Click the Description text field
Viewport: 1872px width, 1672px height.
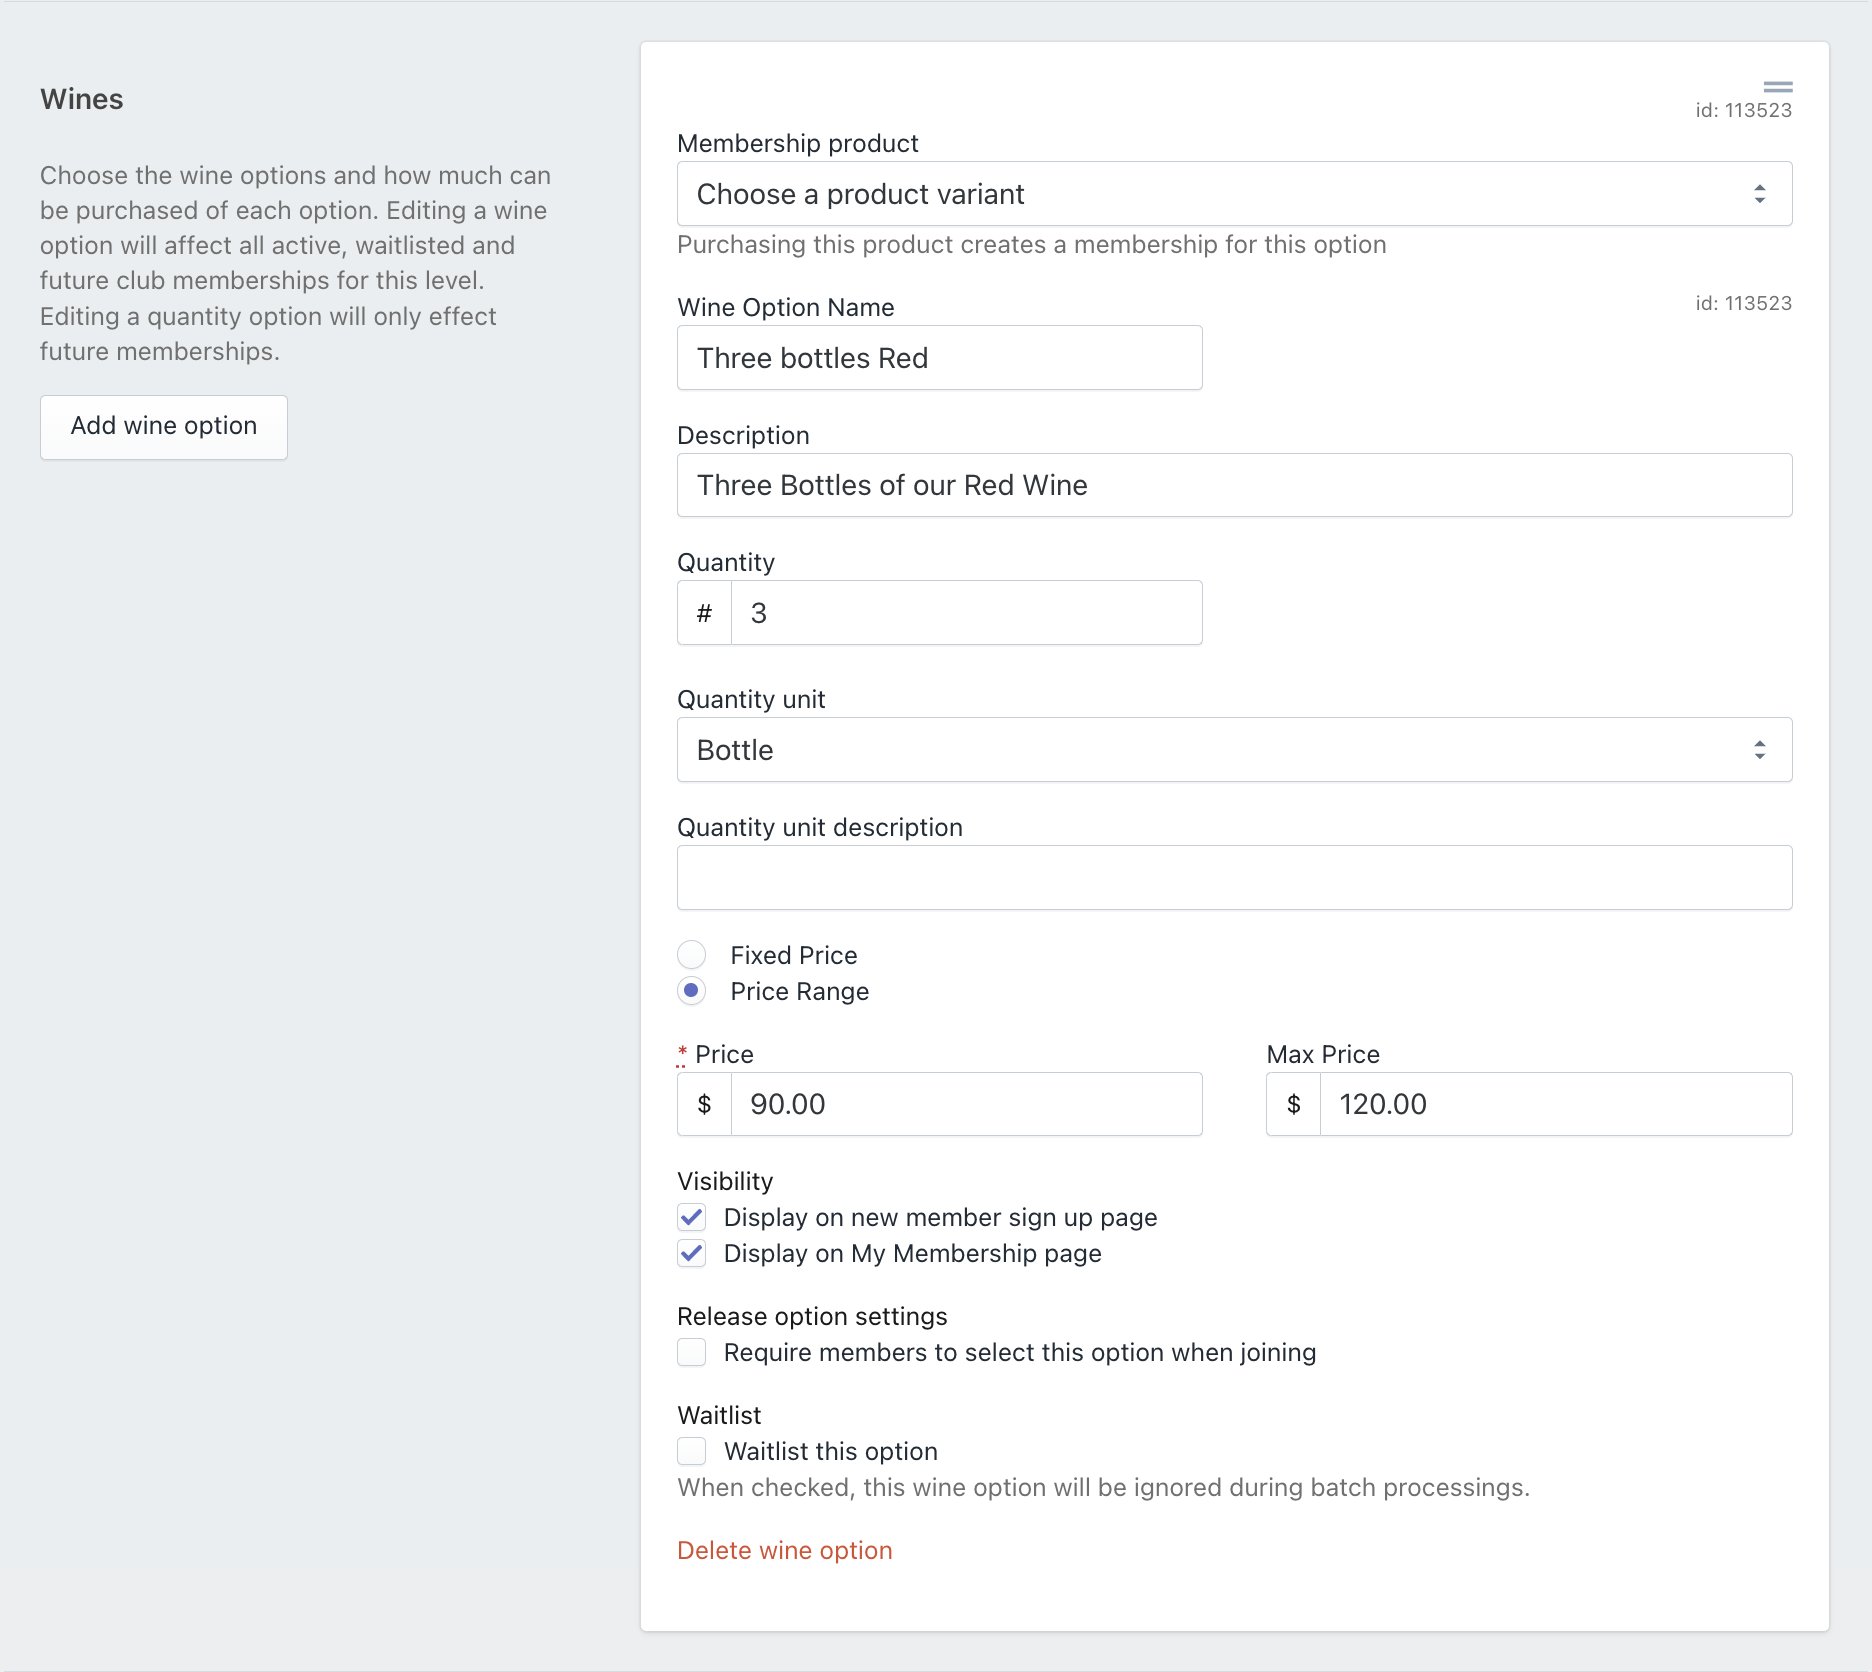[1234, 485]
